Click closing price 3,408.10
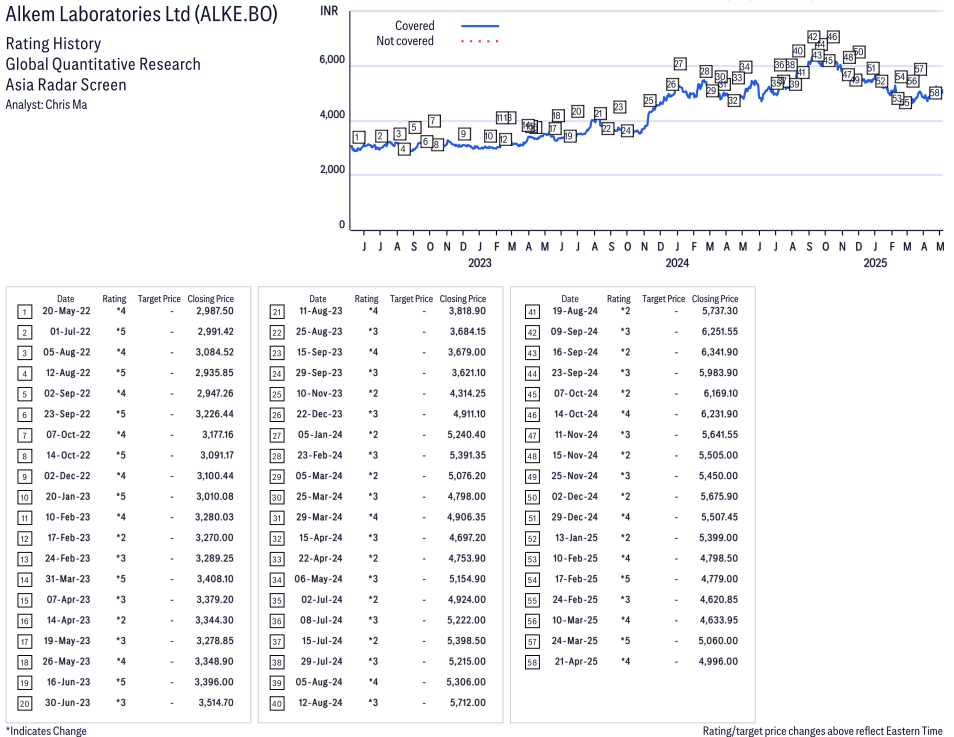This screenshot has width=954, height=737. click(215, 579)
